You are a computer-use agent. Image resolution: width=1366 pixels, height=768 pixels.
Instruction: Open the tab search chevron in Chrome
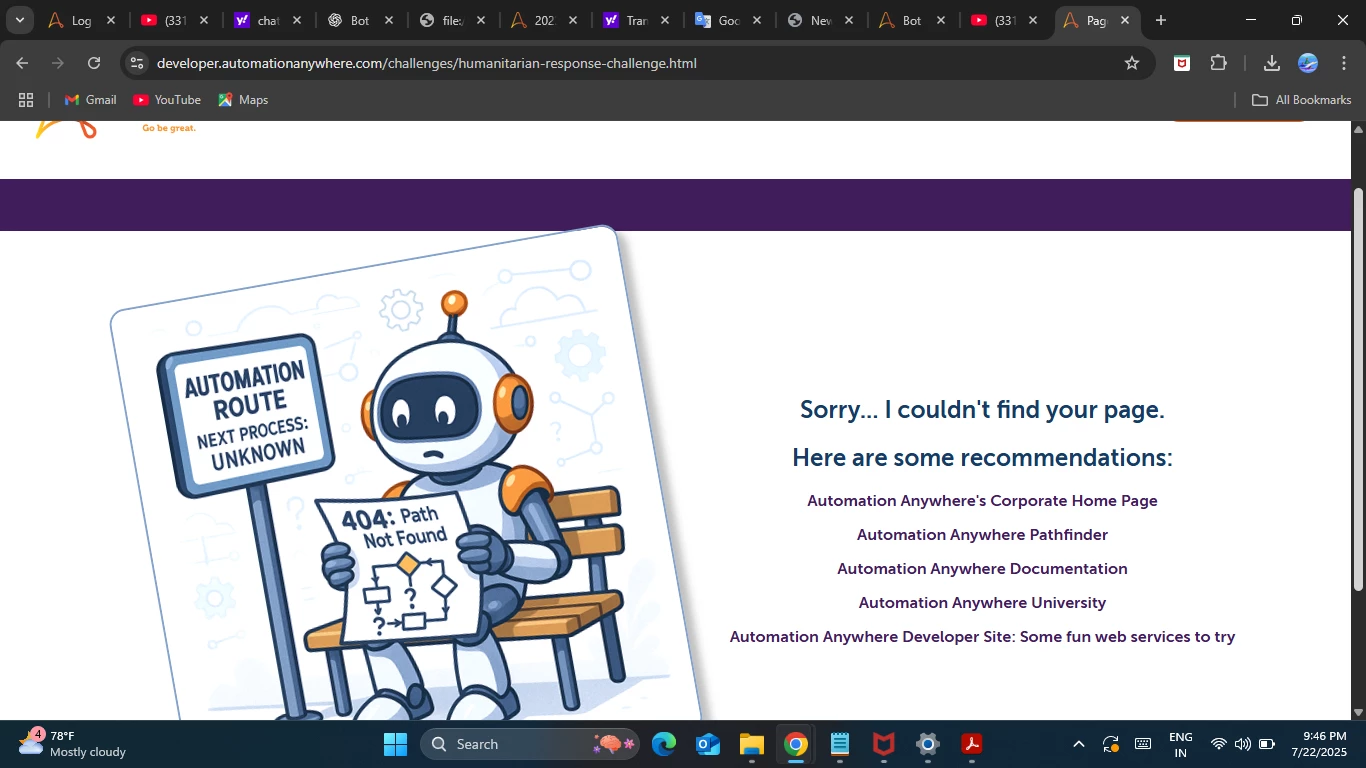(x=19, y=20)
